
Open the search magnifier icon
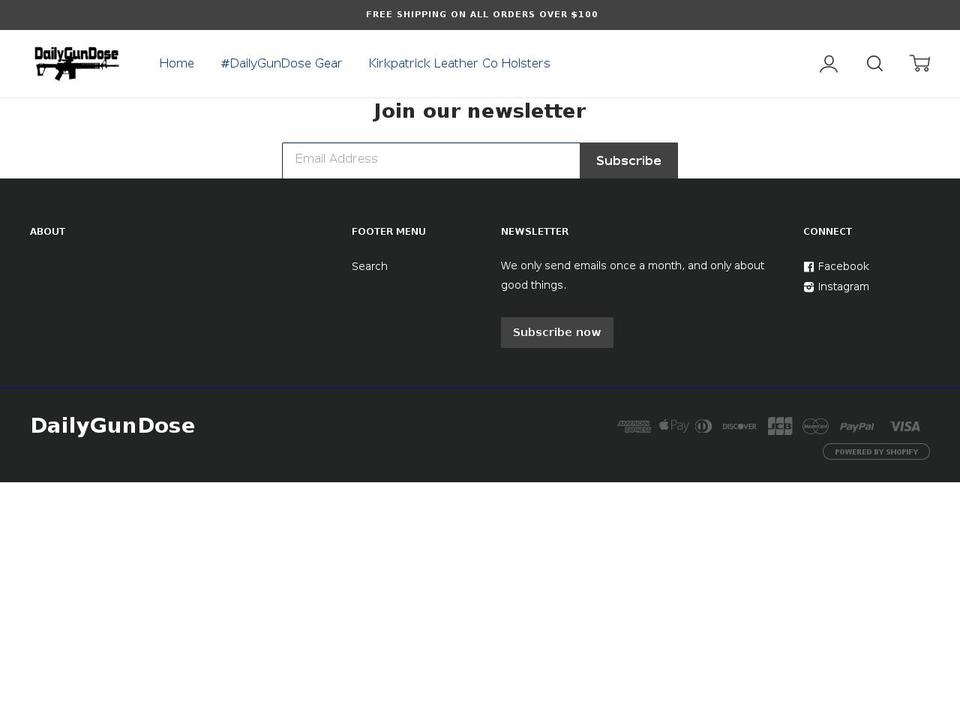(875, 64)
